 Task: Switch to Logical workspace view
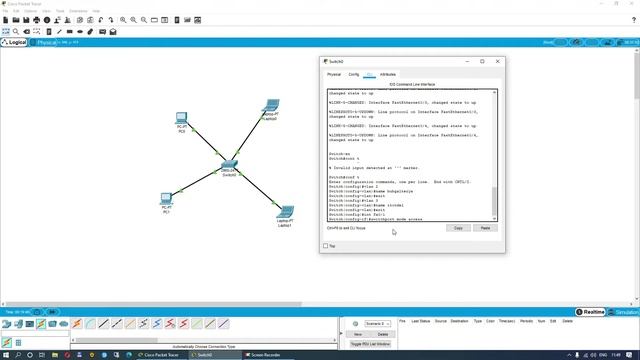tap(14, 42)
